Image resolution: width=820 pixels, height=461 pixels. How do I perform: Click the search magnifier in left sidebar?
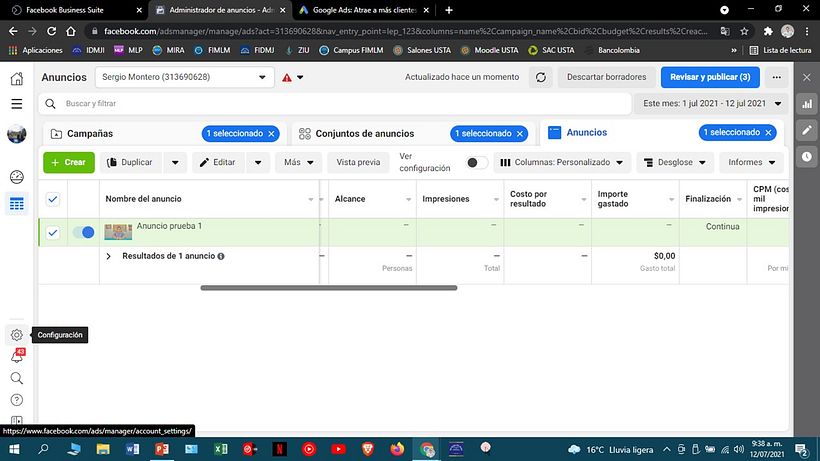click(x=17, y=378)
